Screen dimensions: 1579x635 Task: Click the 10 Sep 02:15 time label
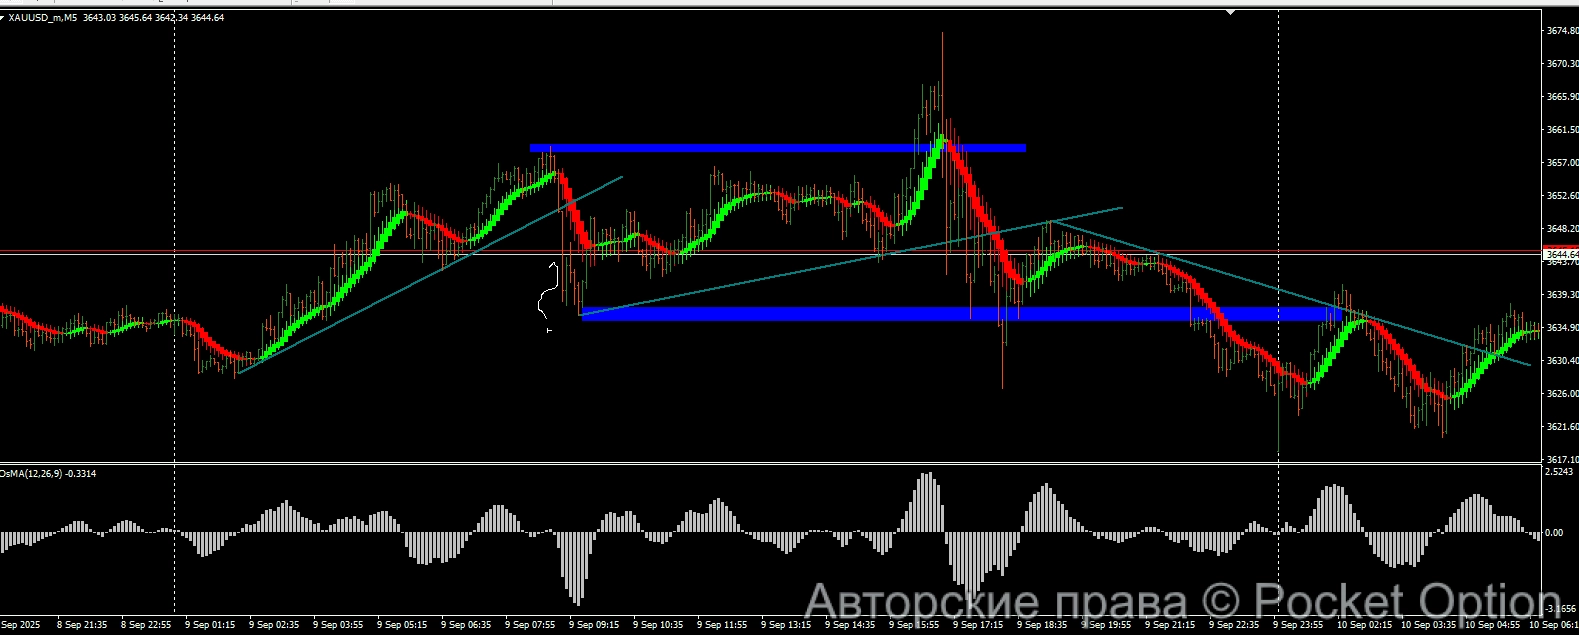(1361, 625)
